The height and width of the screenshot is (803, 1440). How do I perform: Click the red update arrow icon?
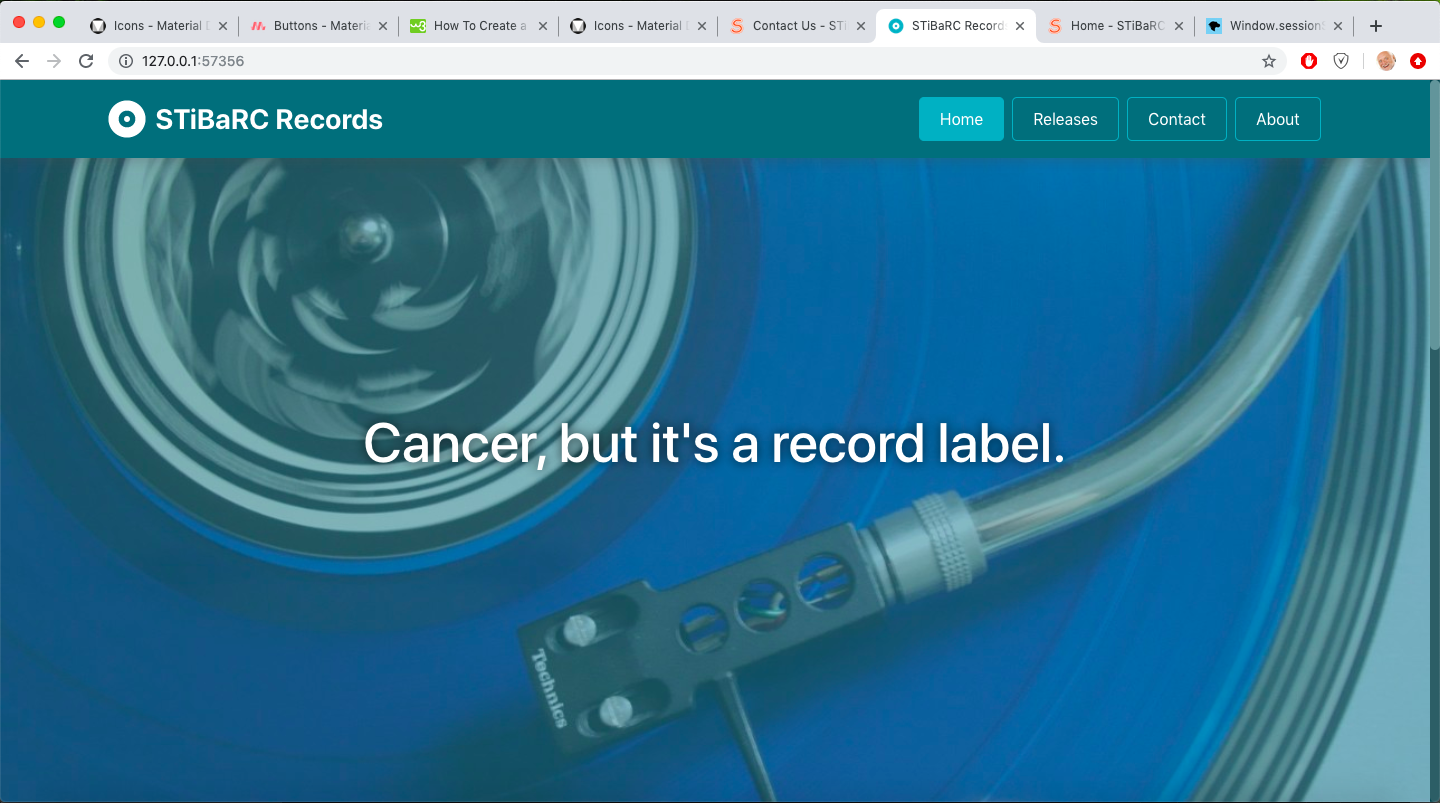1417,61
